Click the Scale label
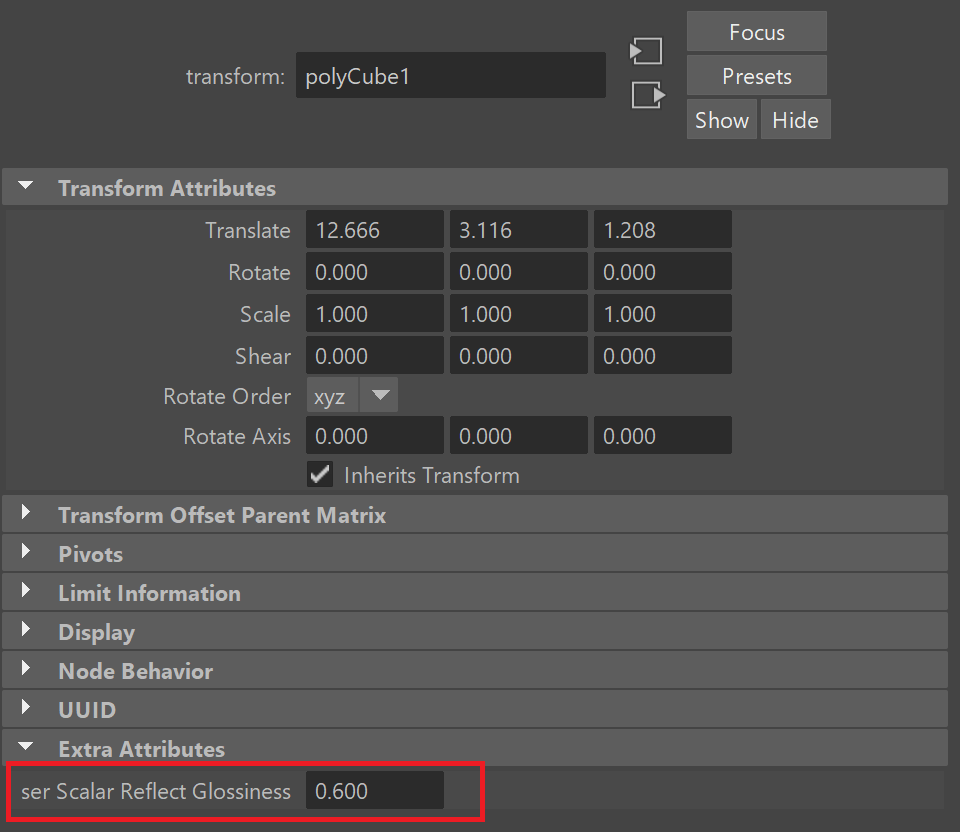The width and height of the screenshot is (960, 832). (x=264, y=315)
